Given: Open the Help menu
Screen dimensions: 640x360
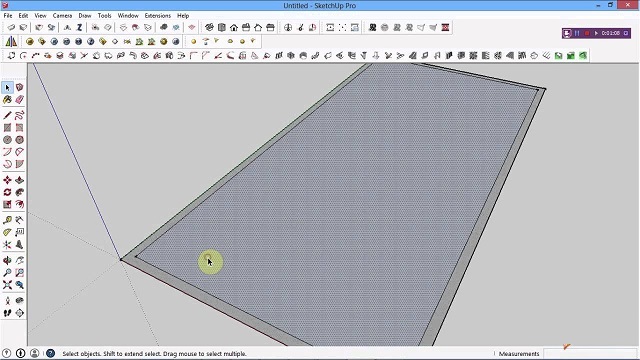Looking at the screenshot, I should click(x=183, y=16).
